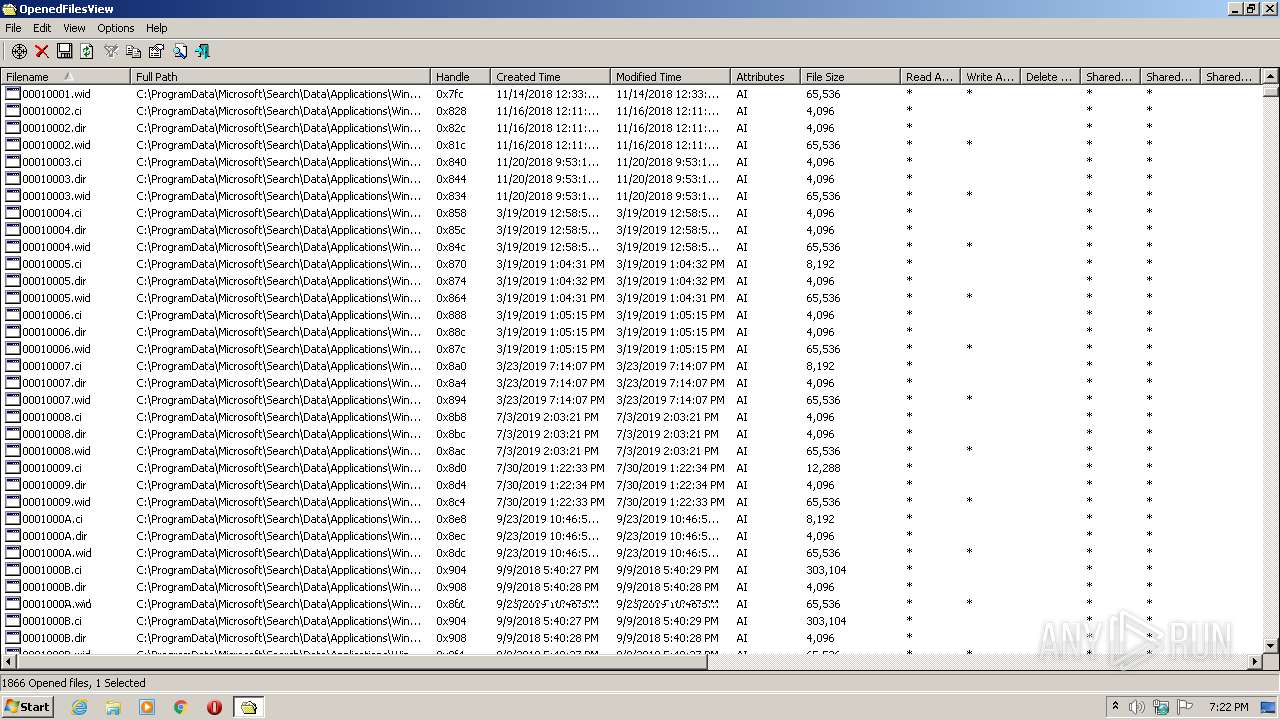
Task: Click the OpenedFilesView taskbar button
Action: click(248, 707)
